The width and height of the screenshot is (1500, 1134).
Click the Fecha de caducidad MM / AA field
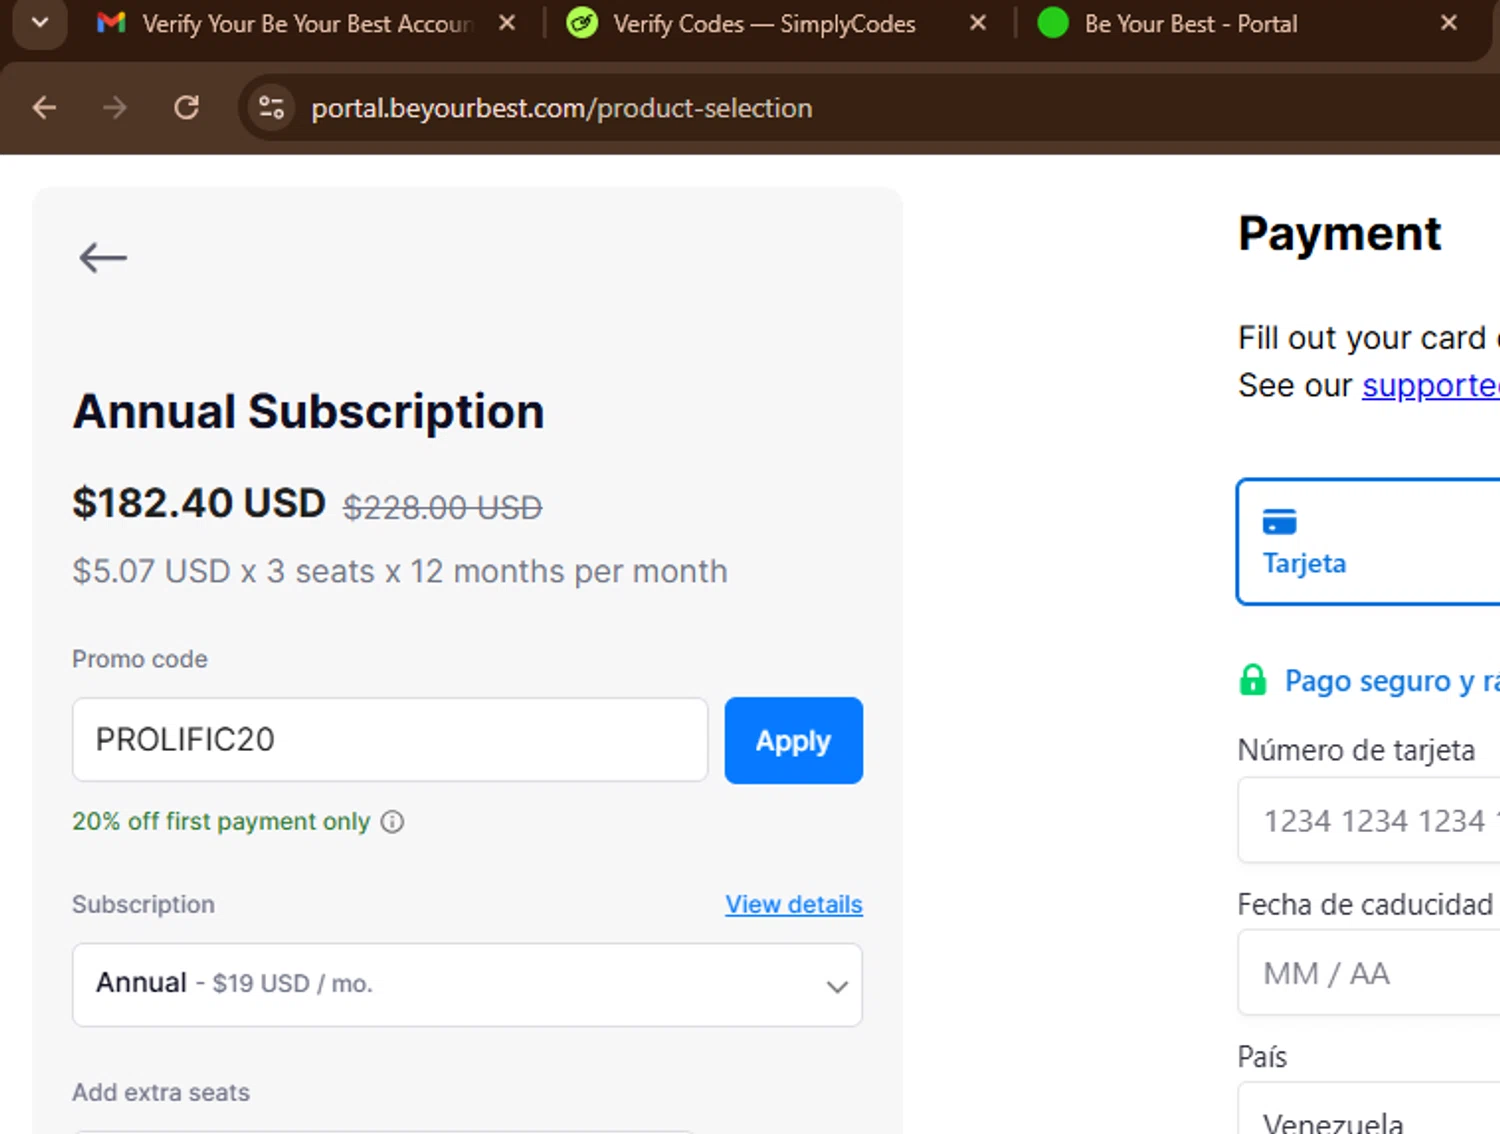pyautogui.click(x=1369, y=973)
